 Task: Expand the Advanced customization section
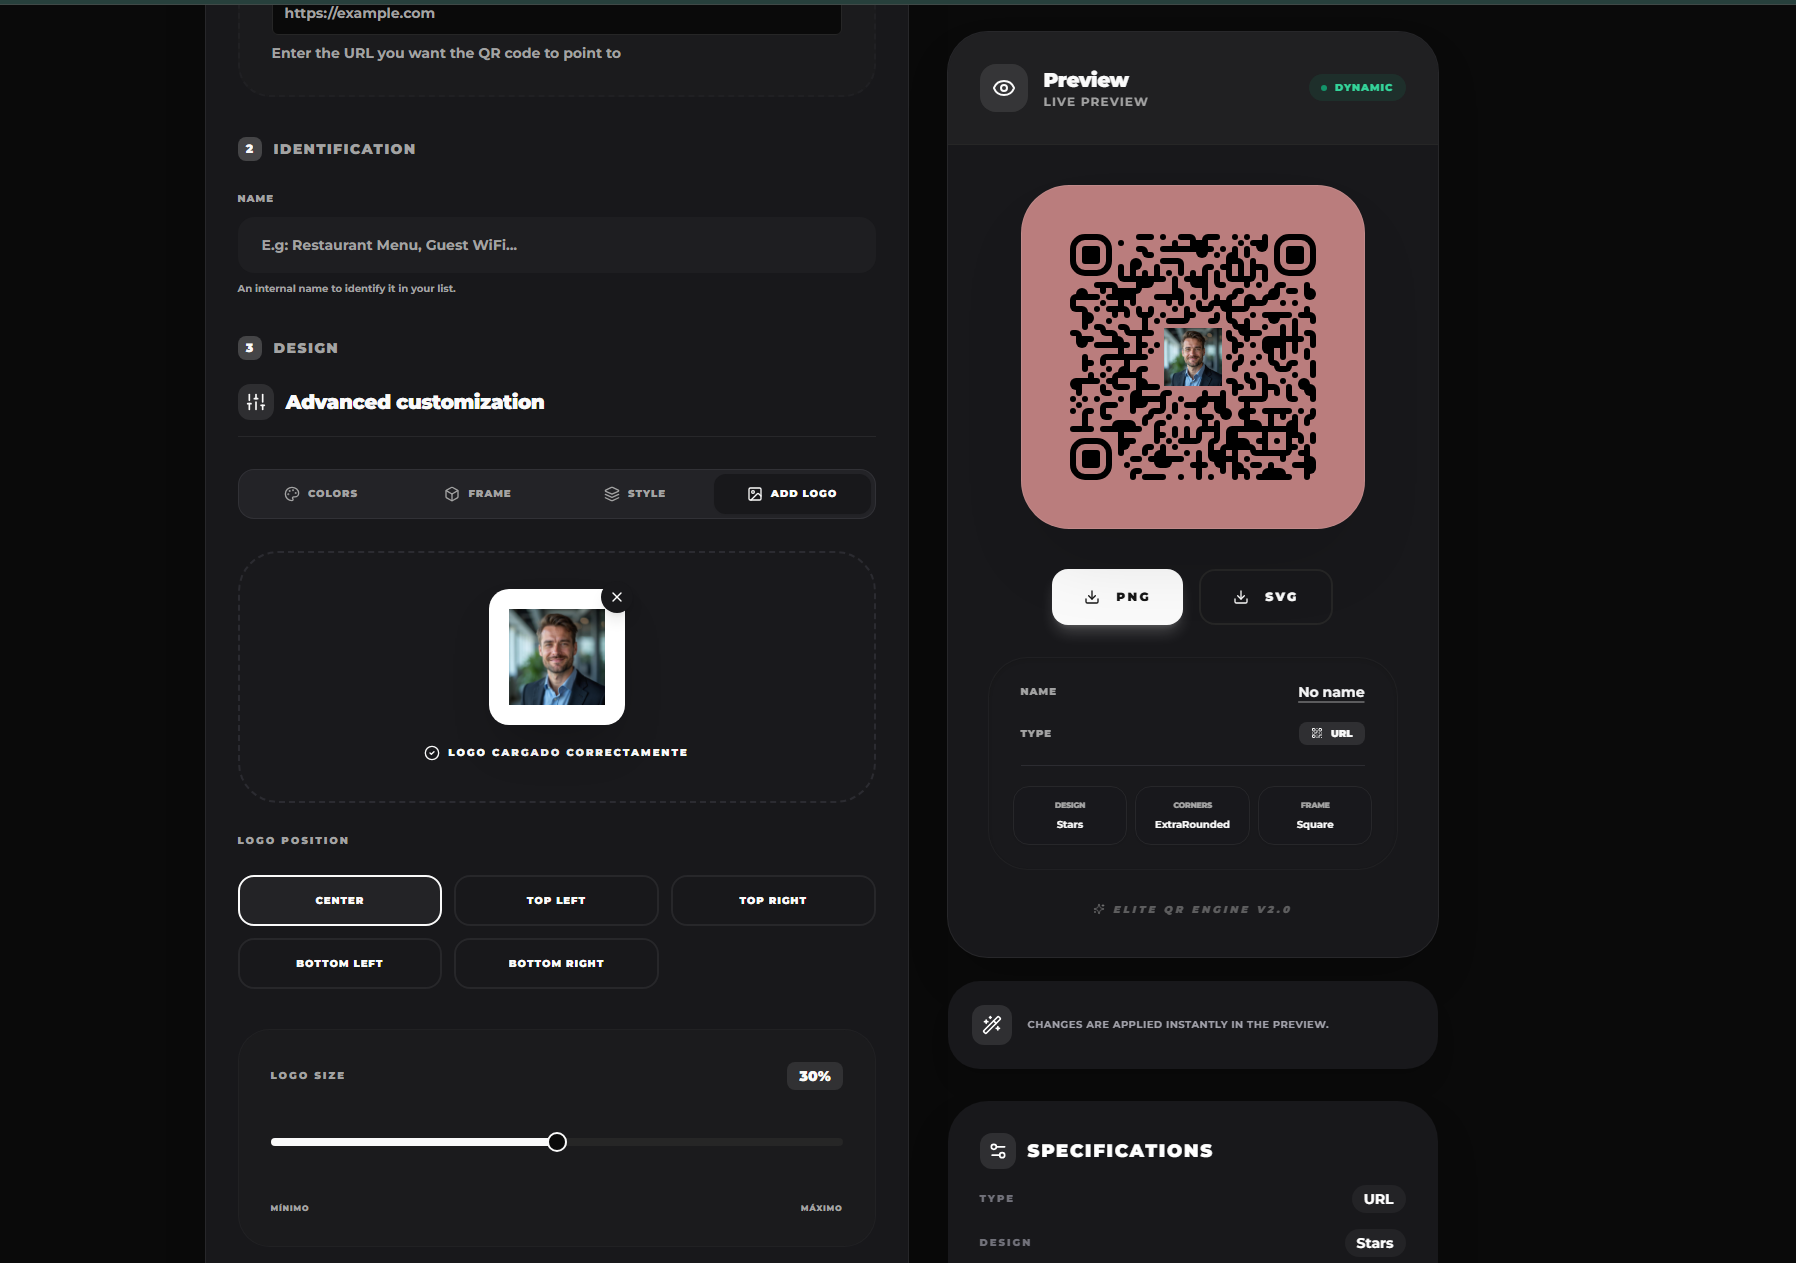(414, 402)
